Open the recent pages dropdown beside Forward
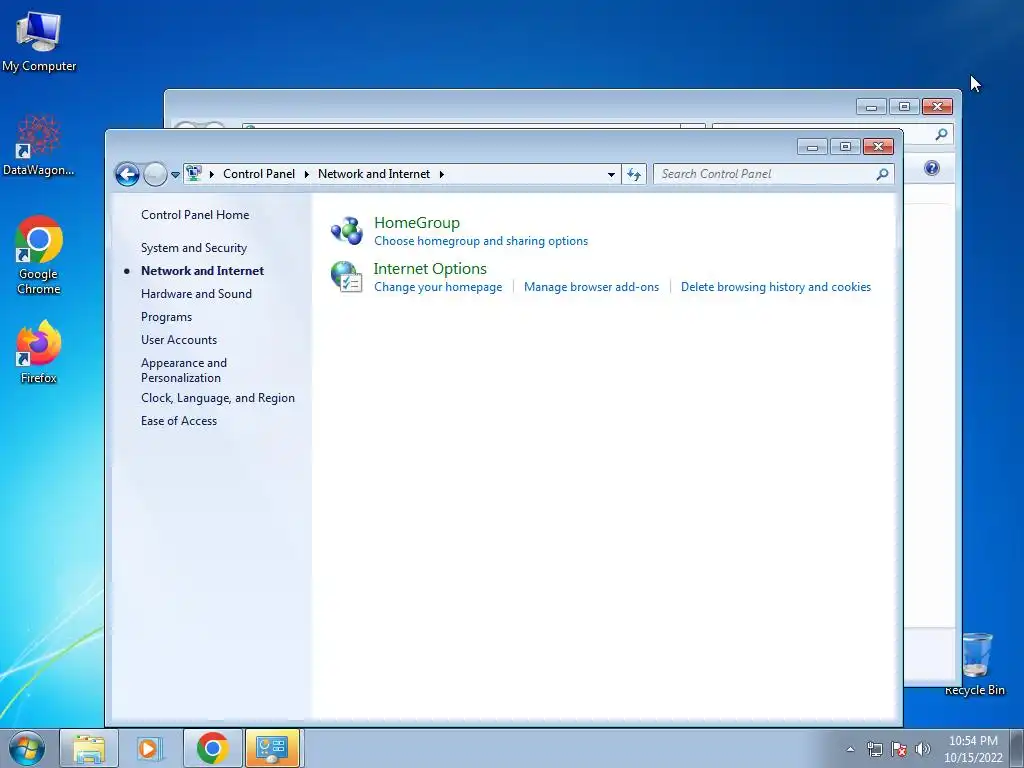Image resolution: width=1024 pixels, height=768 pixels. pyautogui.click(x=175, y=174)
